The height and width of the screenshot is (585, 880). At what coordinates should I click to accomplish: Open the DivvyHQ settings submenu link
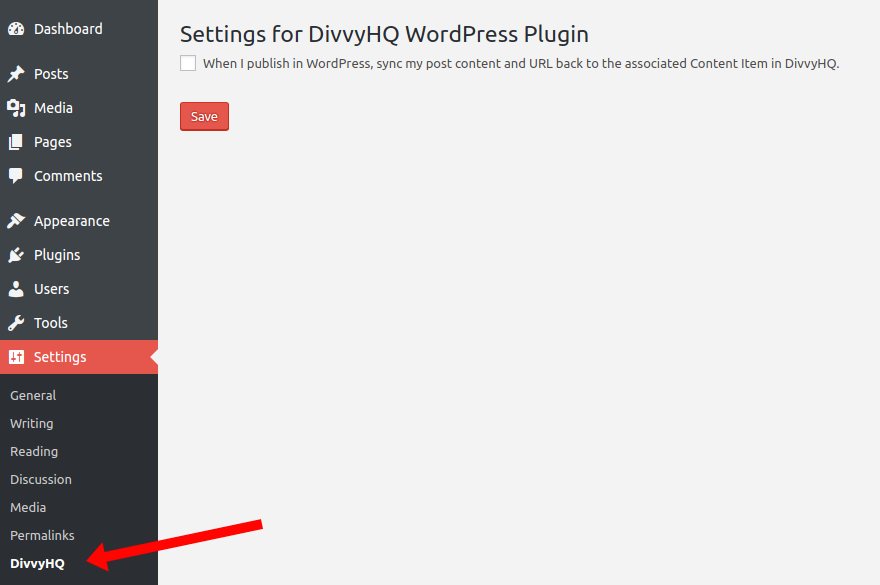click(x=38, y=564)
